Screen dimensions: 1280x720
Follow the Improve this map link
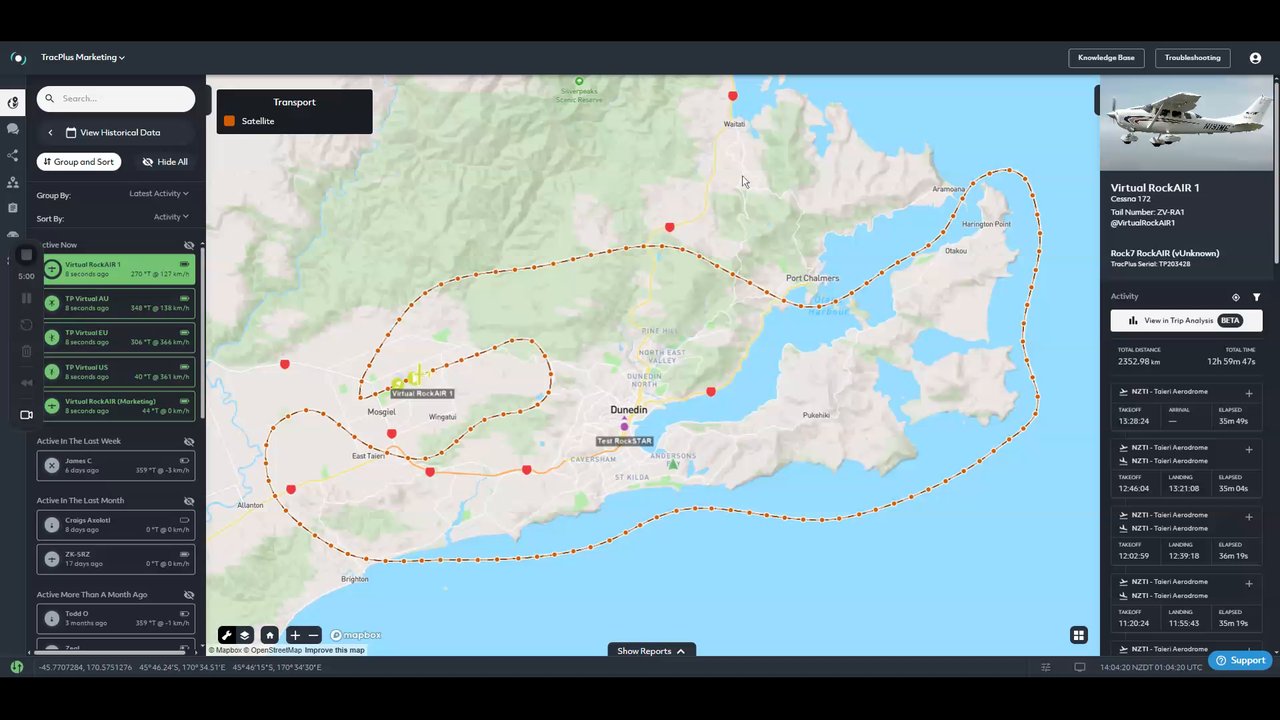point(335,651)
